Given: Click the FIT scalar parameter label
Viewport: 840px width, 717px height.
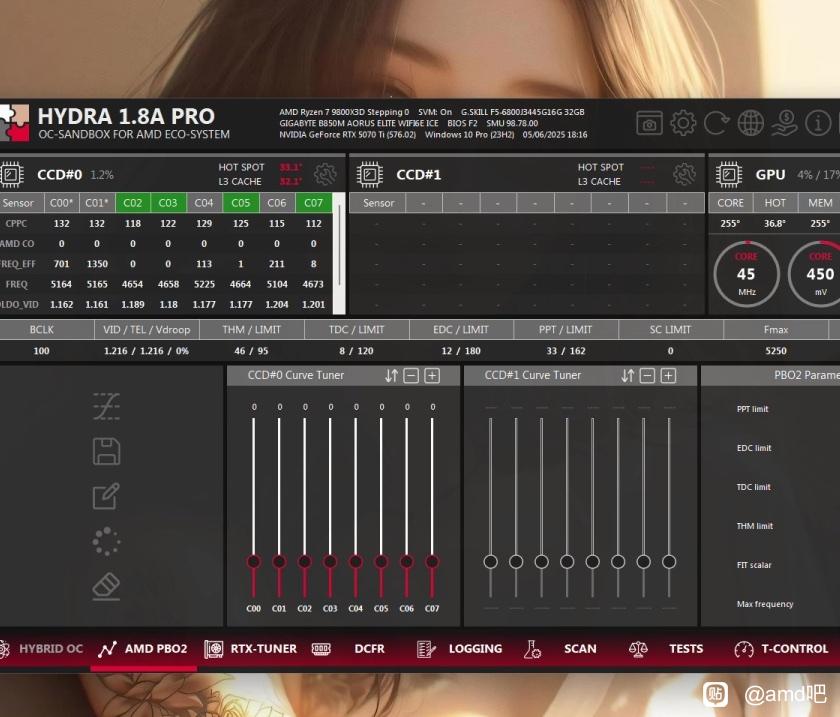Looking at the screenshot, I should [x=754, y=565].
